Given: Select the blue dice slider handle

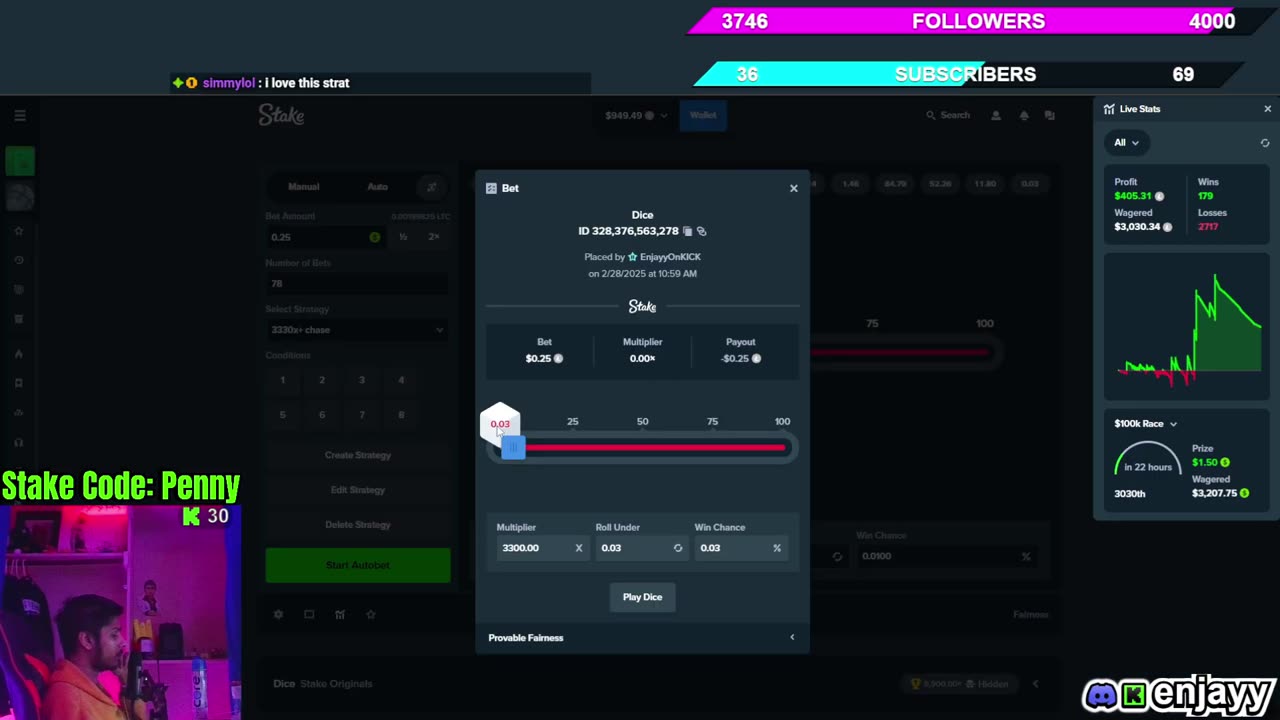Looking at the screenshot, I should pos(512,448).
